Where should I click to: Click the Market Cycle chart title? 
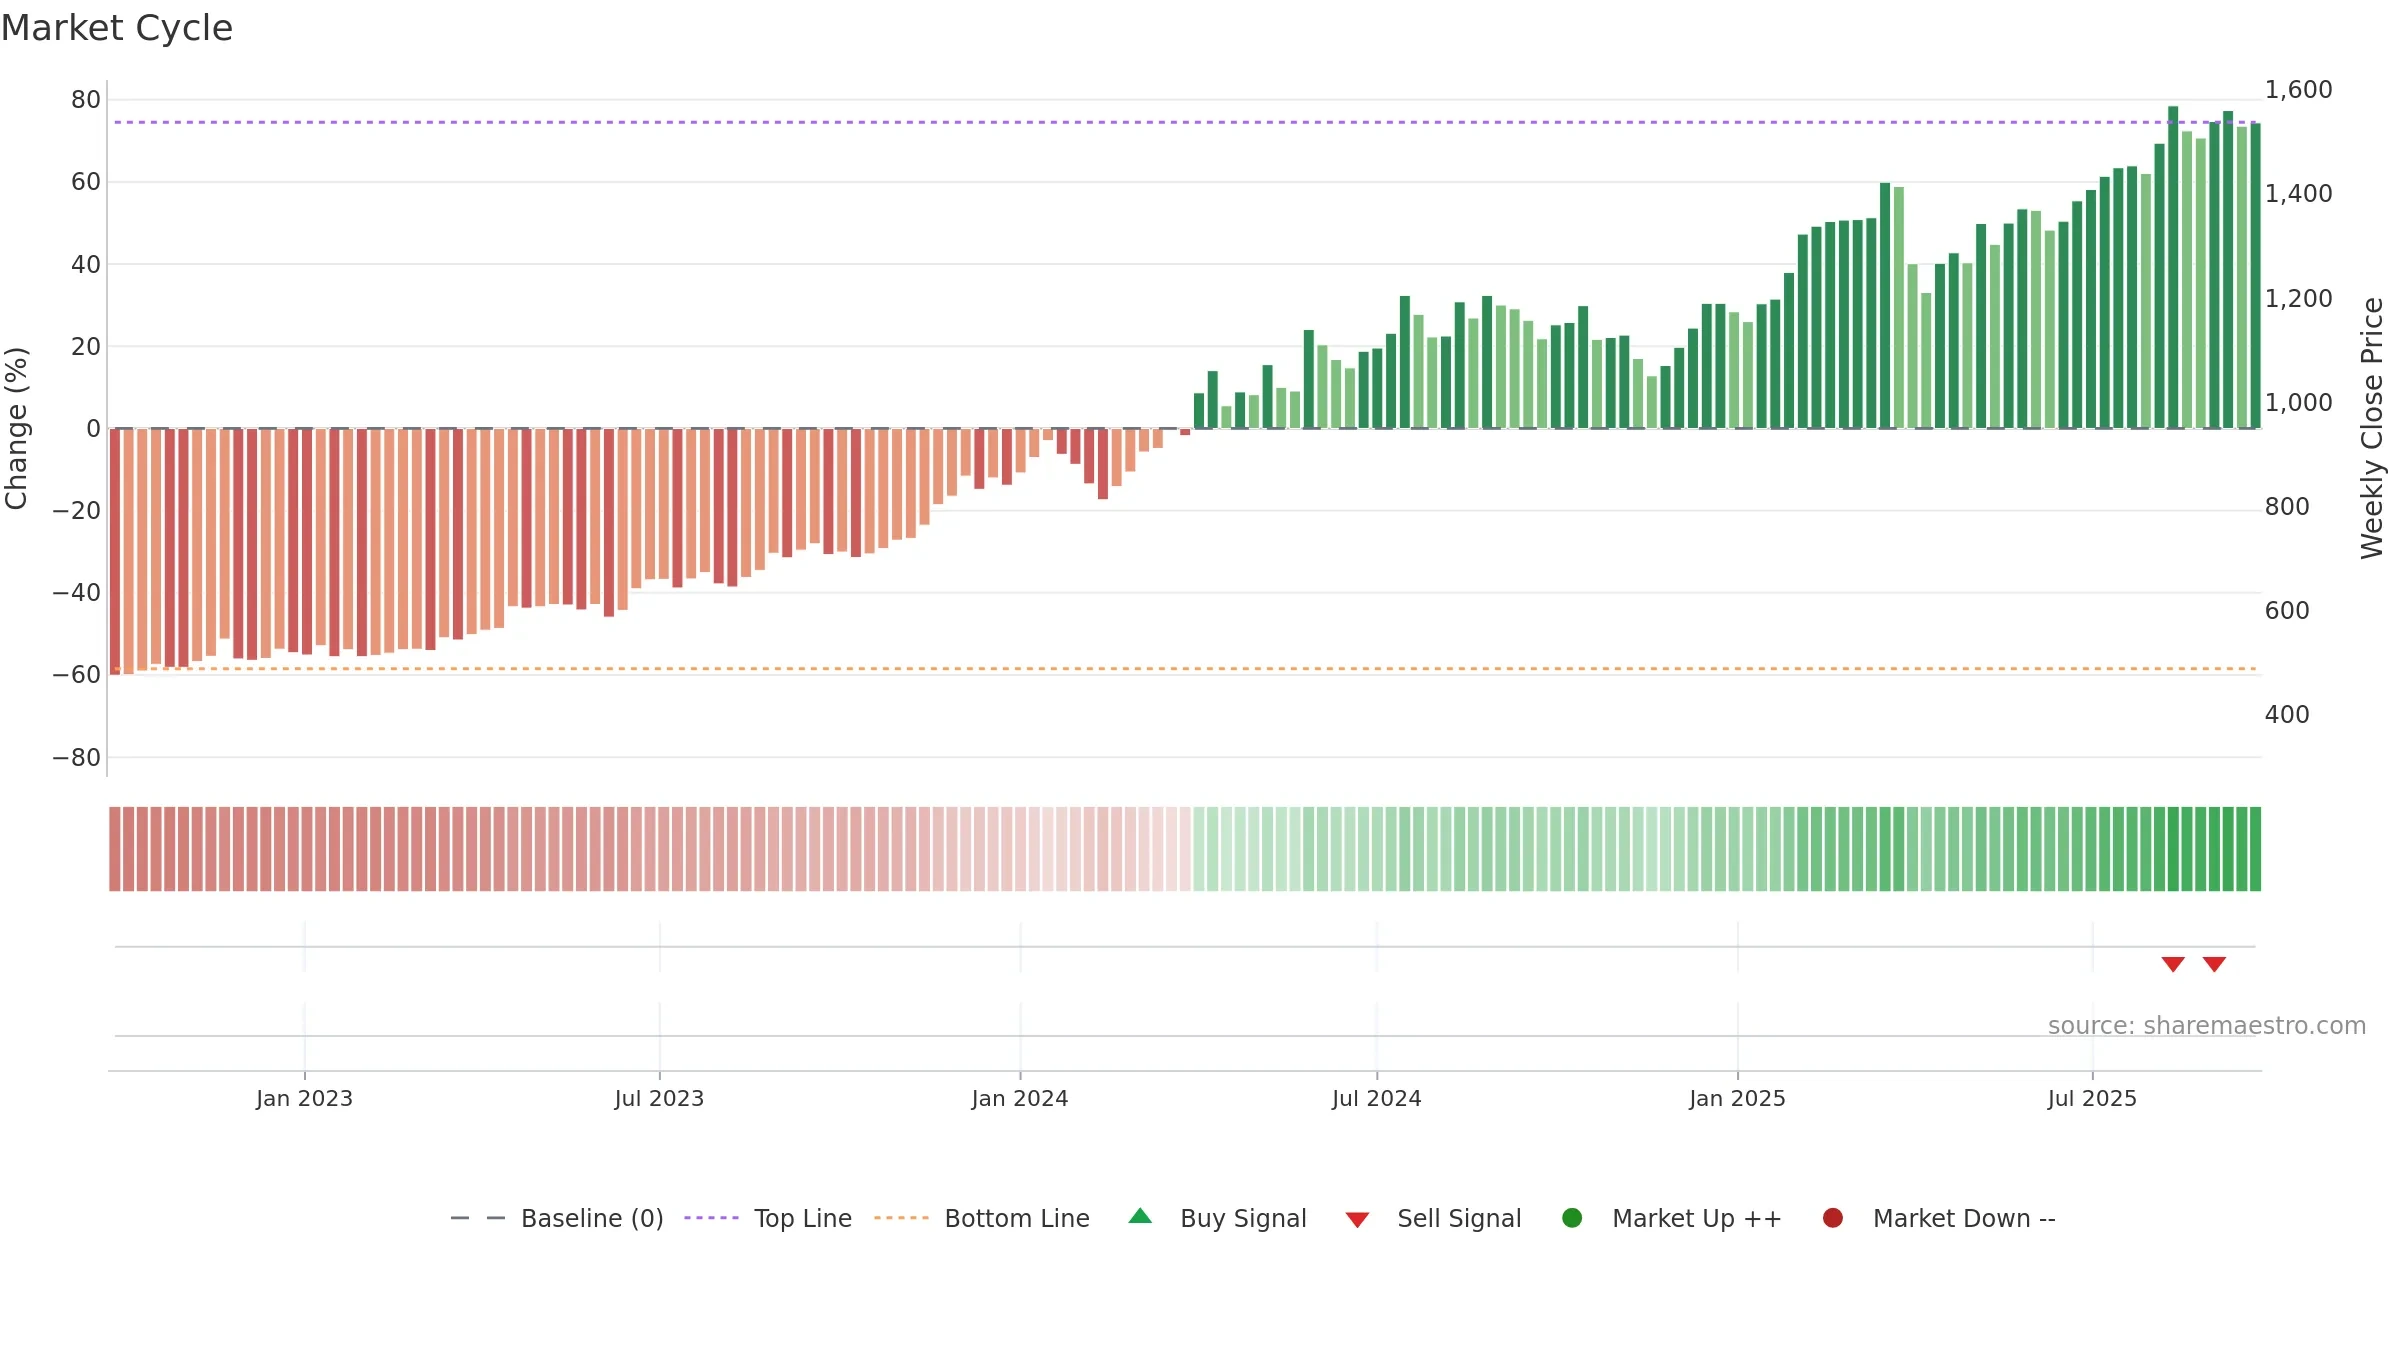pyautogui.click(x=117, y=28)
